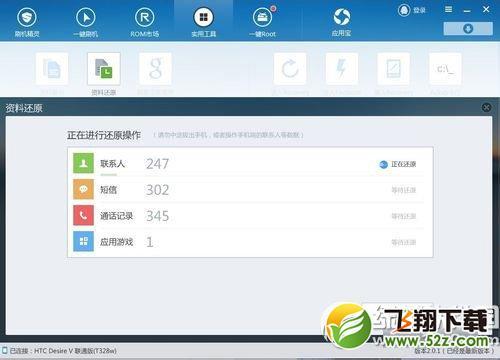Image resolution: width=500 pixels, height=360 pixels.
Task: Click the orange 短信 message icon
Action: tap(83, 189)
